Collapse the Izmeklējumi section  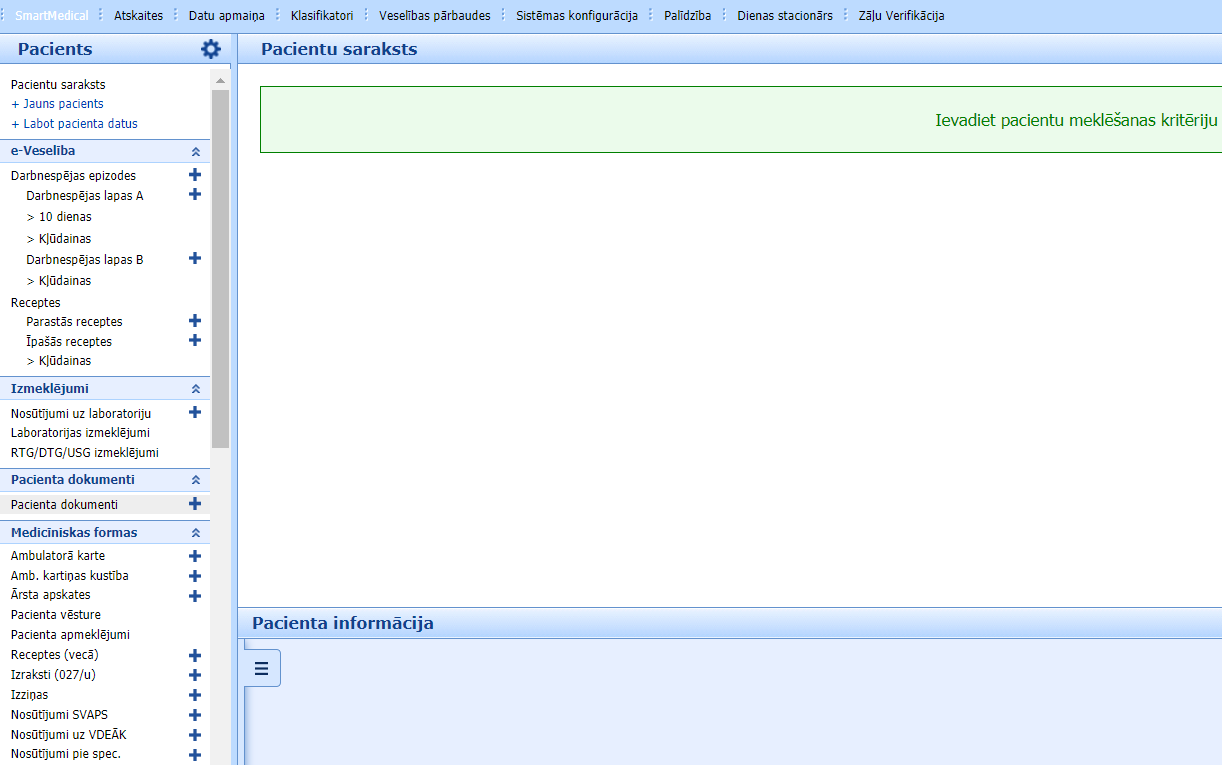point(196,389)
